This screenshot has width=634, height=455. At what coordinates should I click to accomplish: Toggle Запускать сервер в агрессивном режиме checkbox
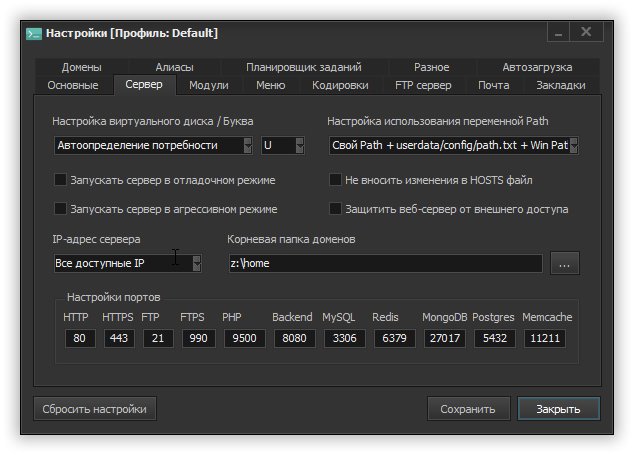tap(61, 209)
